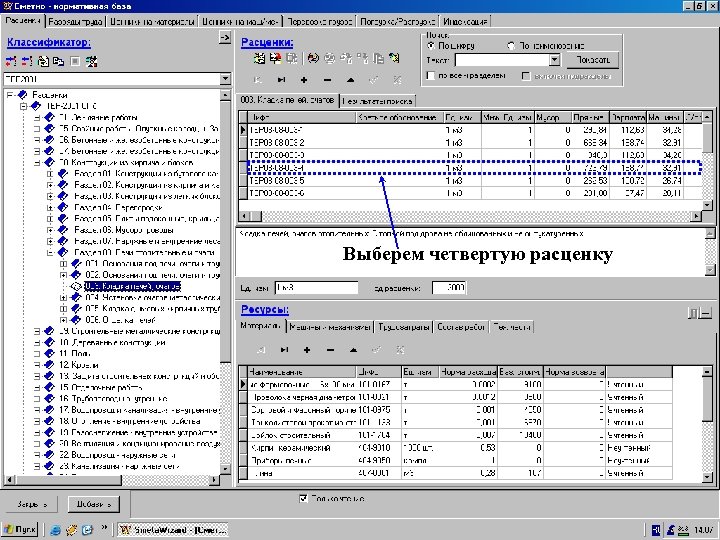
Task: Click the arrow button beside Классификатор header
Action: click(224, 38)
